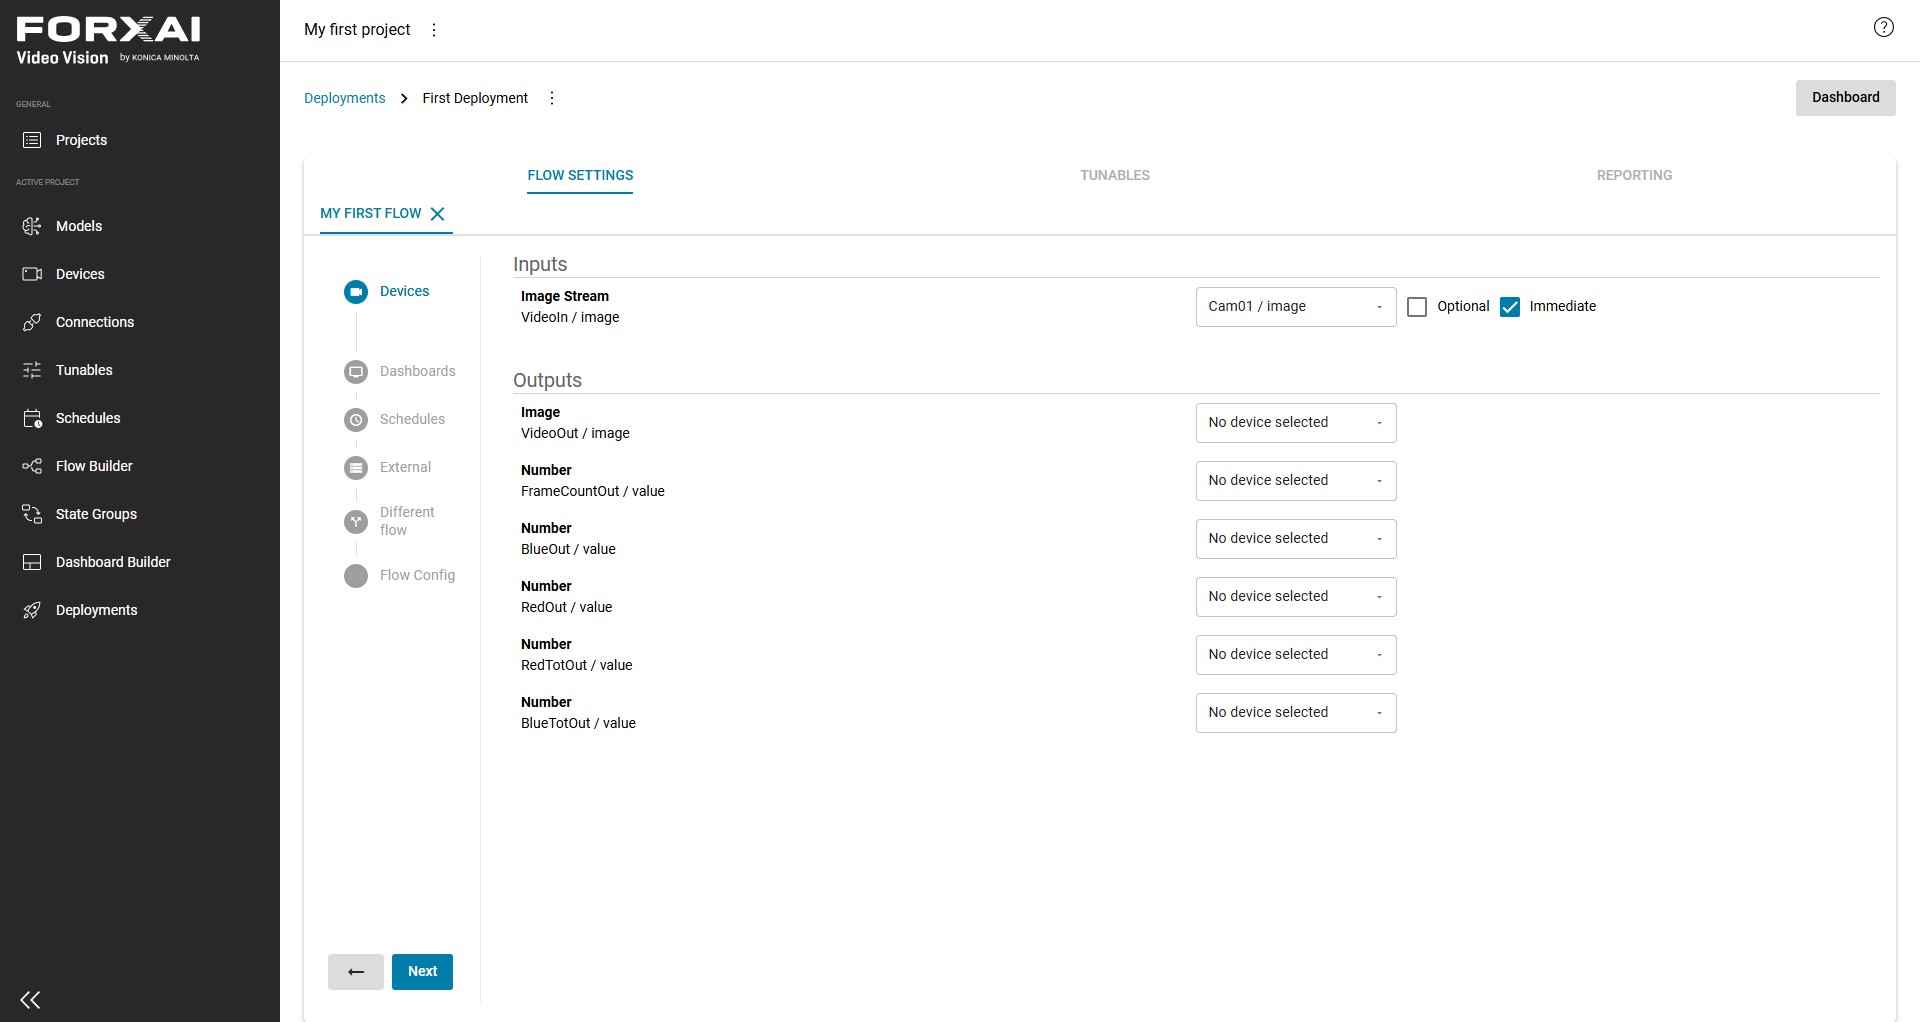1920x1022 pixels.
Task: Enable the Optional checkbox
Action: [x=1417, y=307]
